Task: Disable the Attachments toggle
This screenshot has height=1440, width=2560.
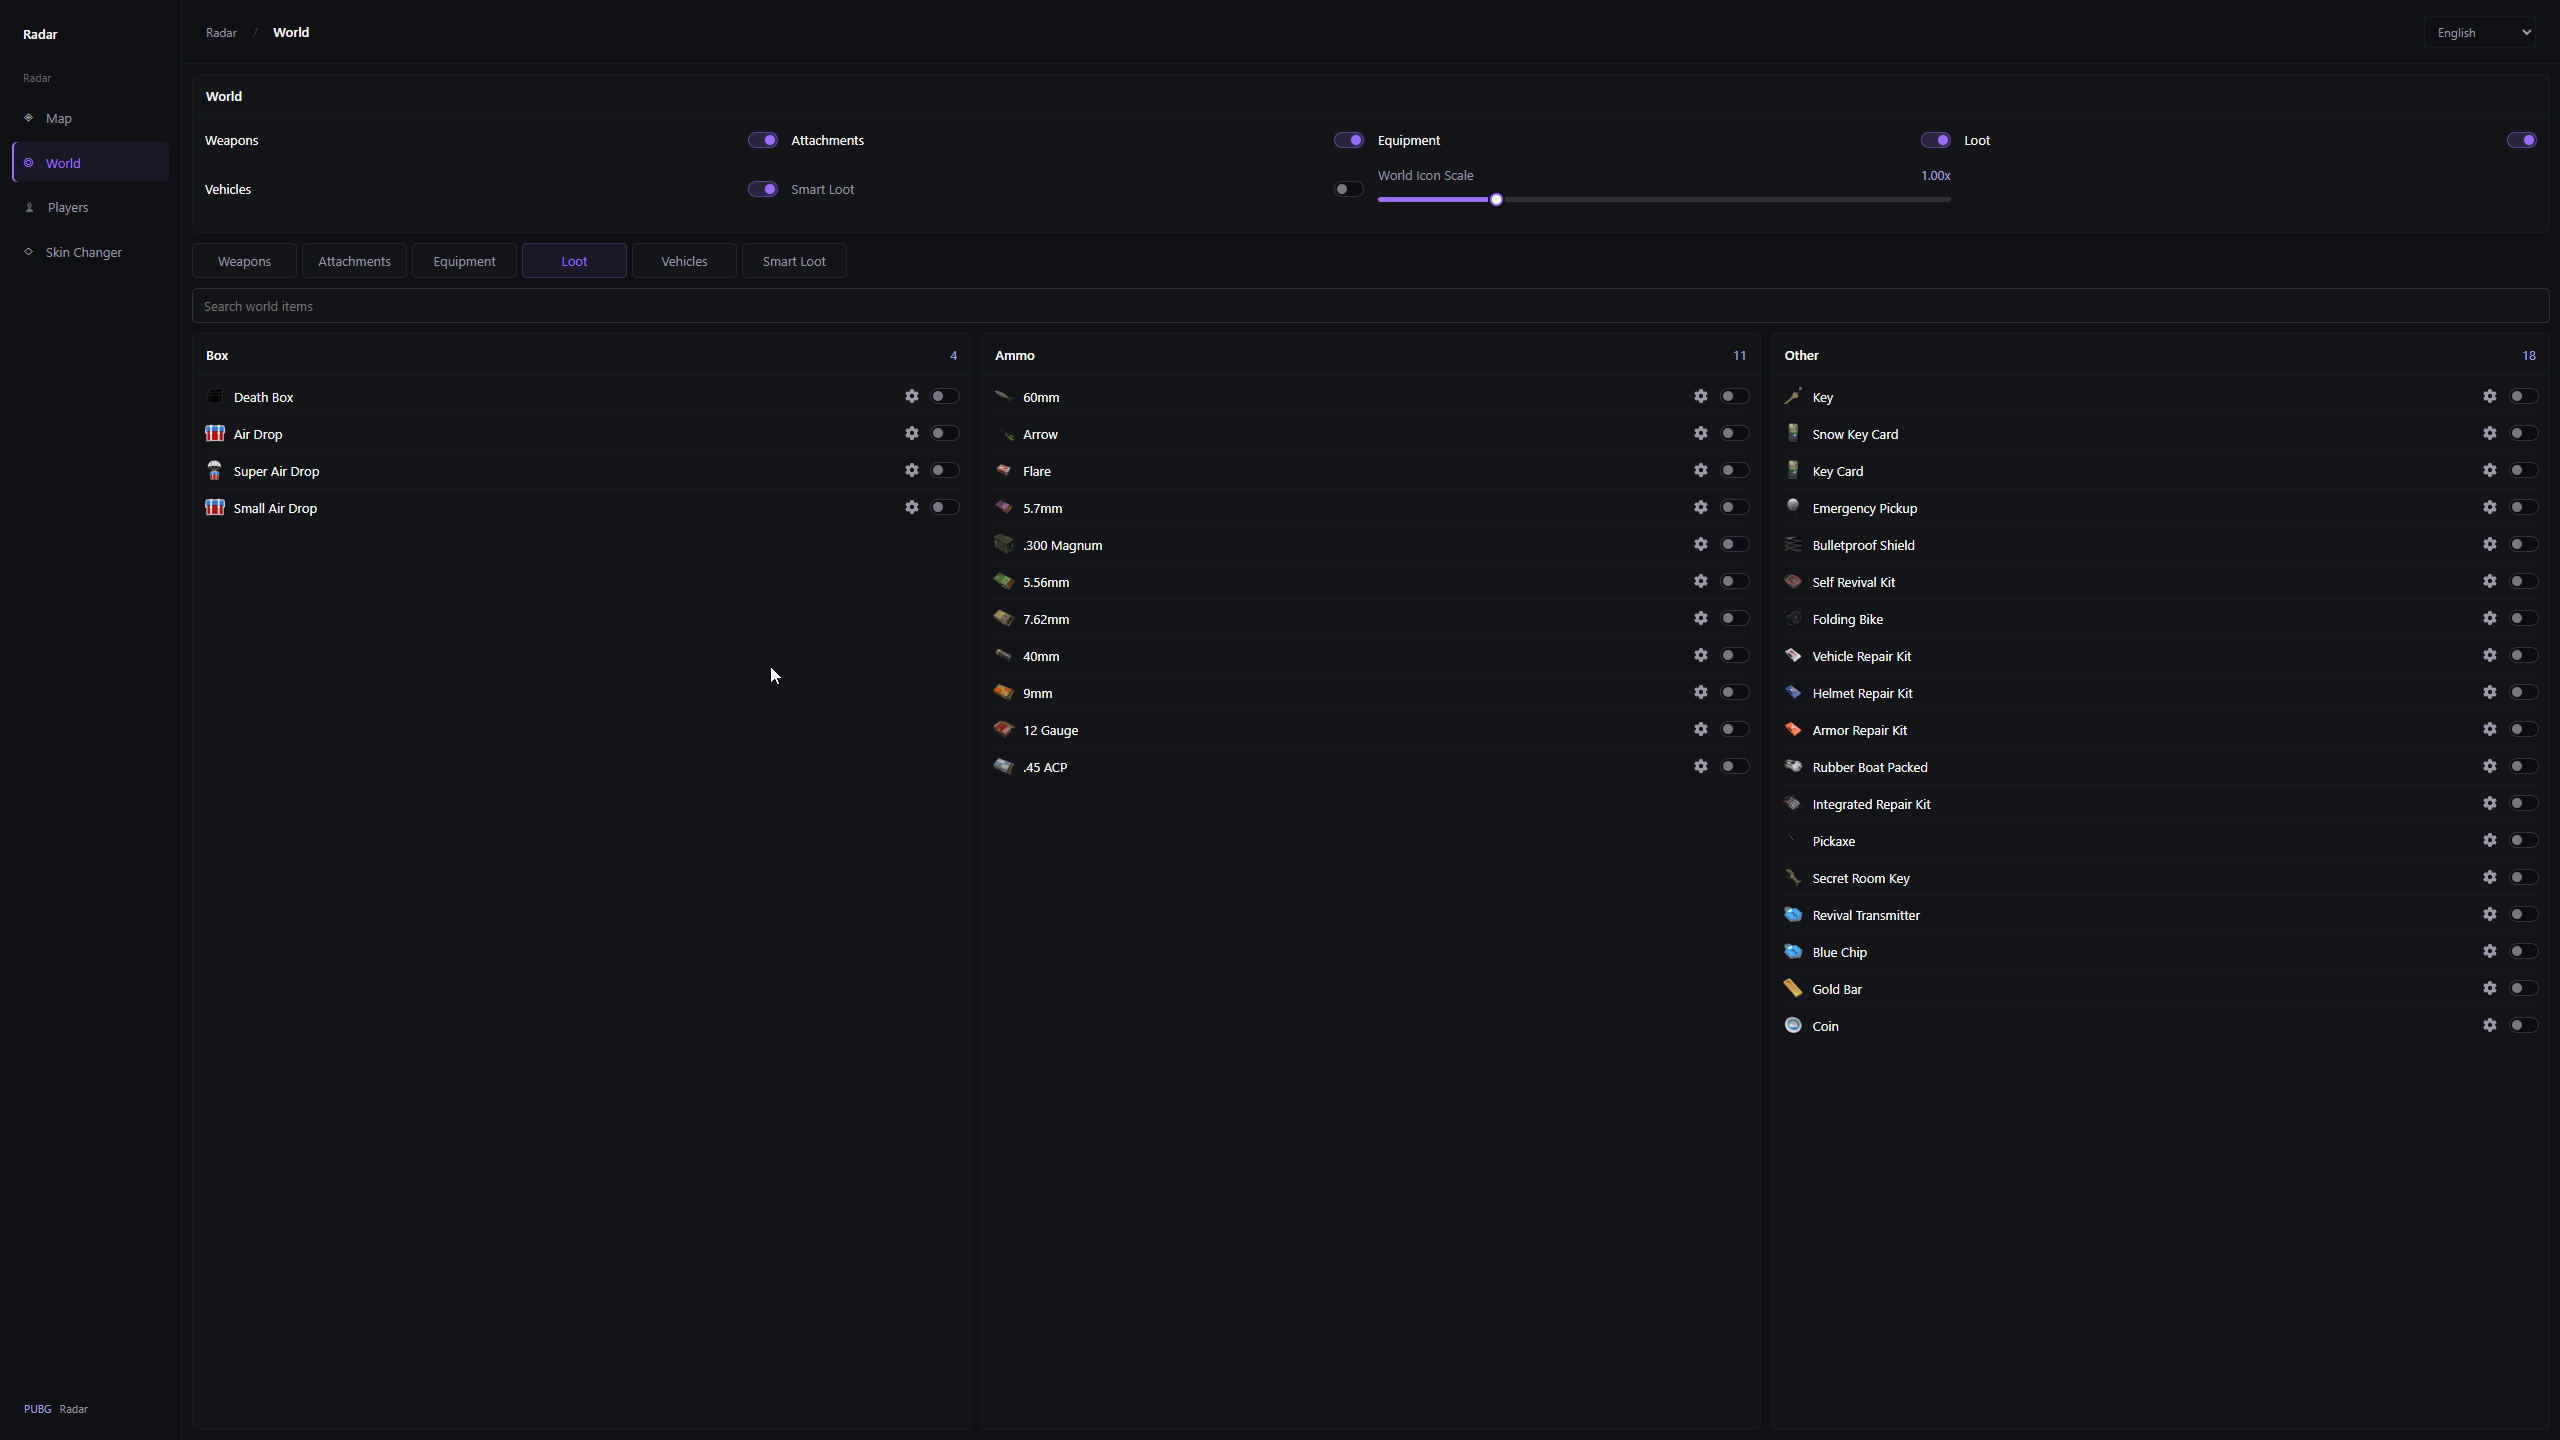Action: point(1348,140)
